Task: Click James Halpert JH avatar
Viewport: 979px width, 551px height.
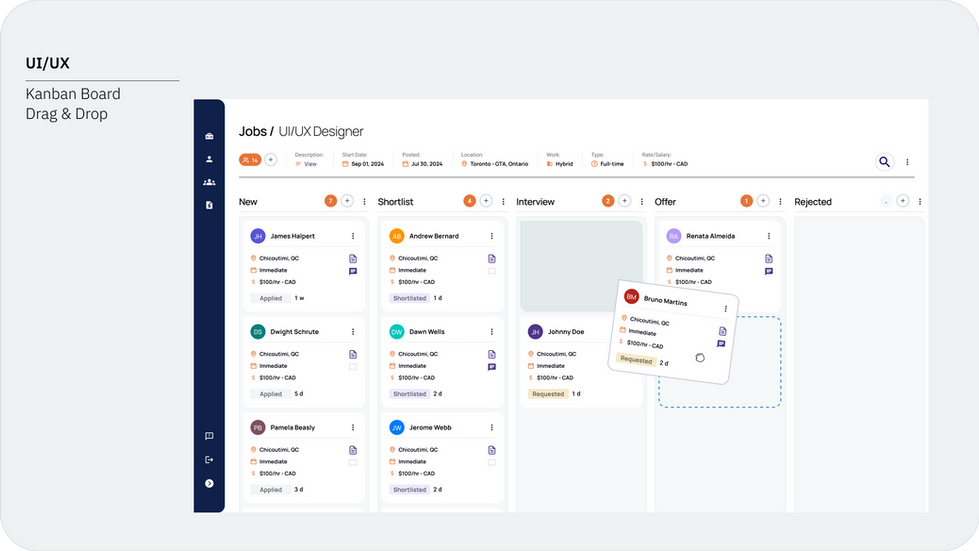Action: click(258, 236)
